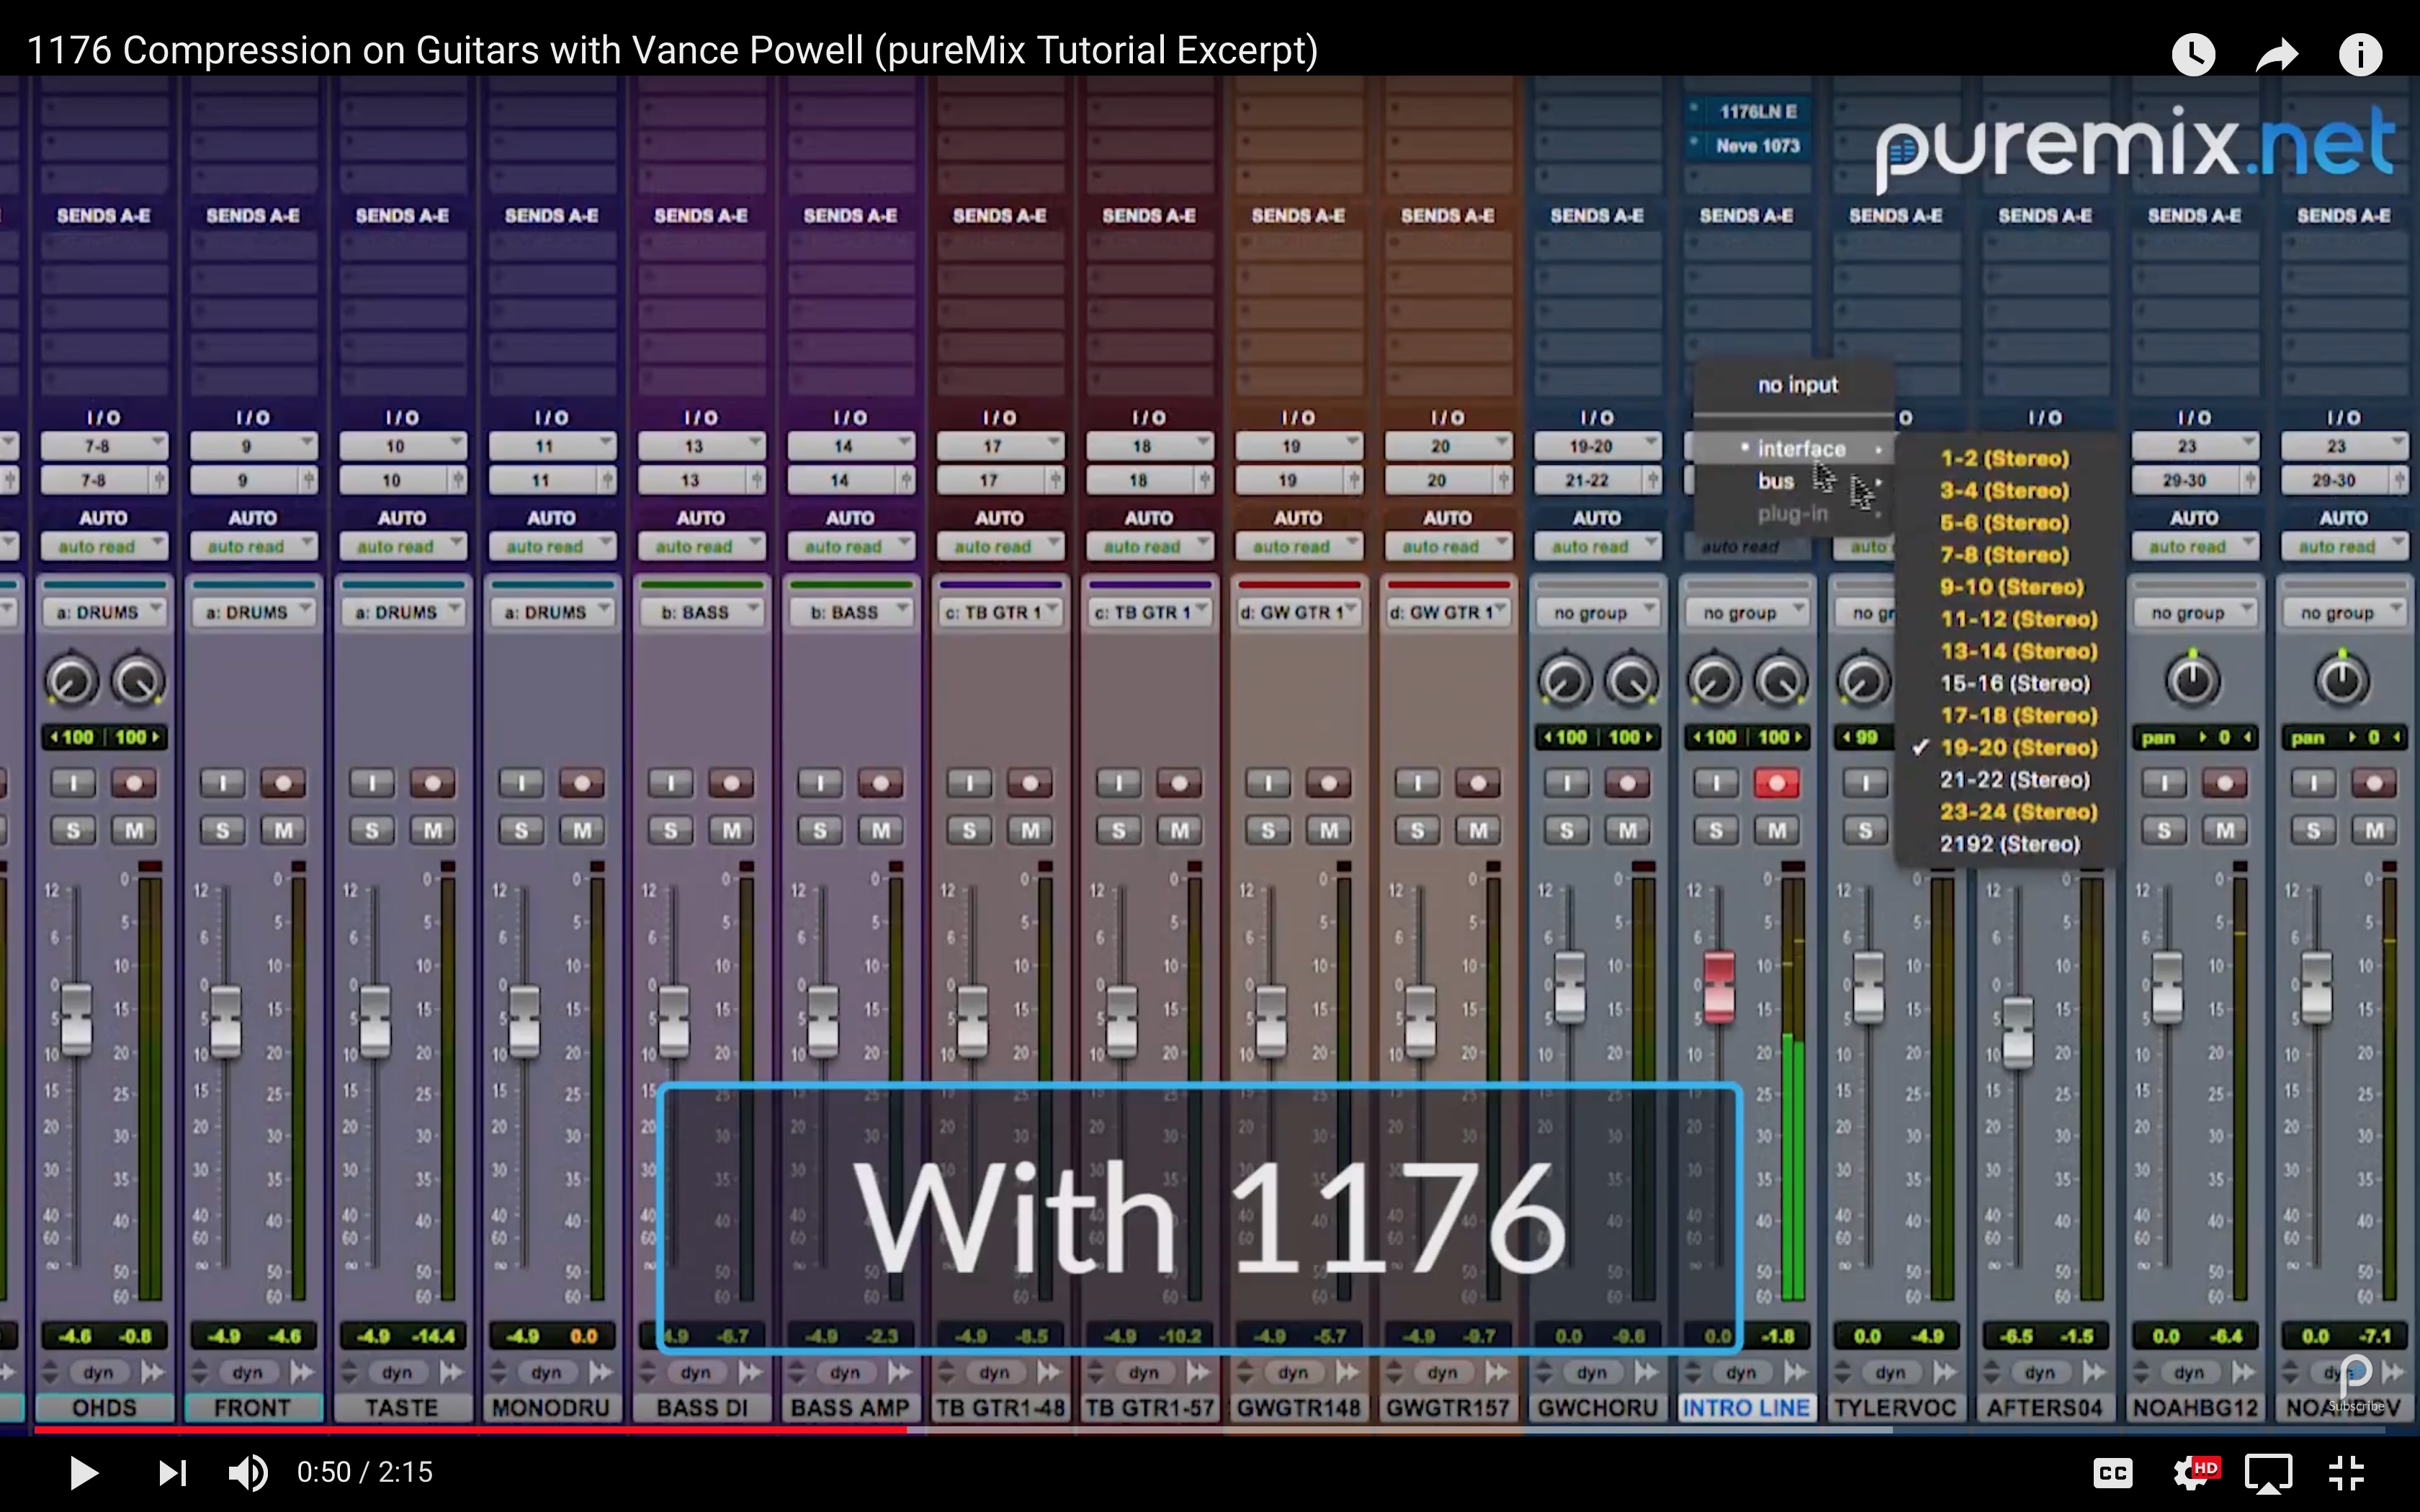Select 1-2 (Stereo) input
2420x1512 pixels.
2004,459
